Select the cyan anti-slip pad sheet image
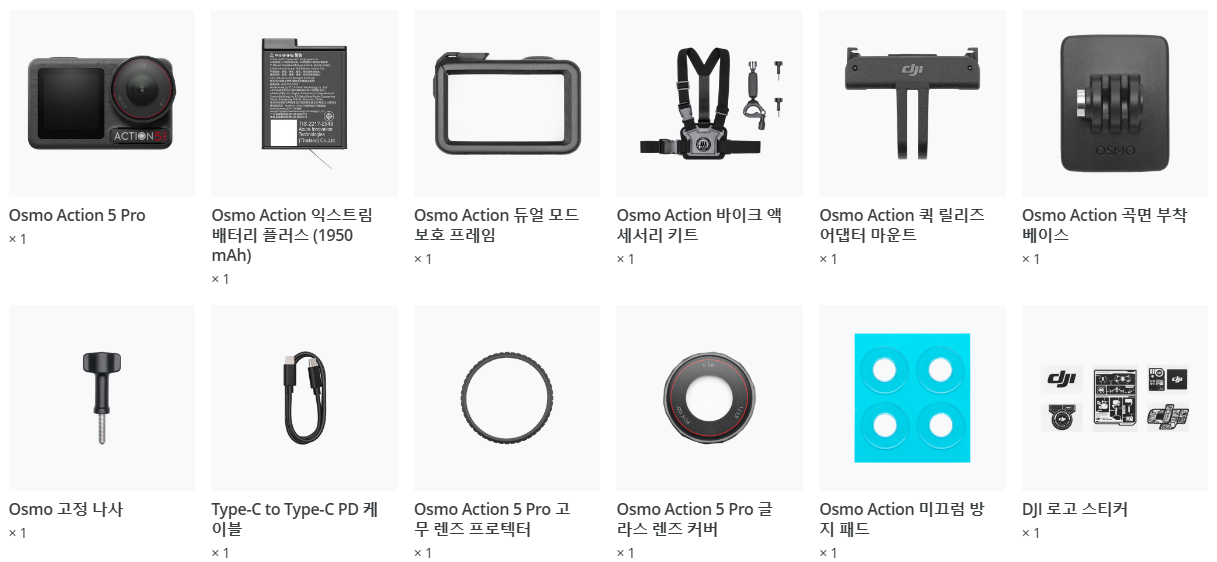Image resolution: width=1217 pixels, height=562 pixels. [x=912, y=398]
